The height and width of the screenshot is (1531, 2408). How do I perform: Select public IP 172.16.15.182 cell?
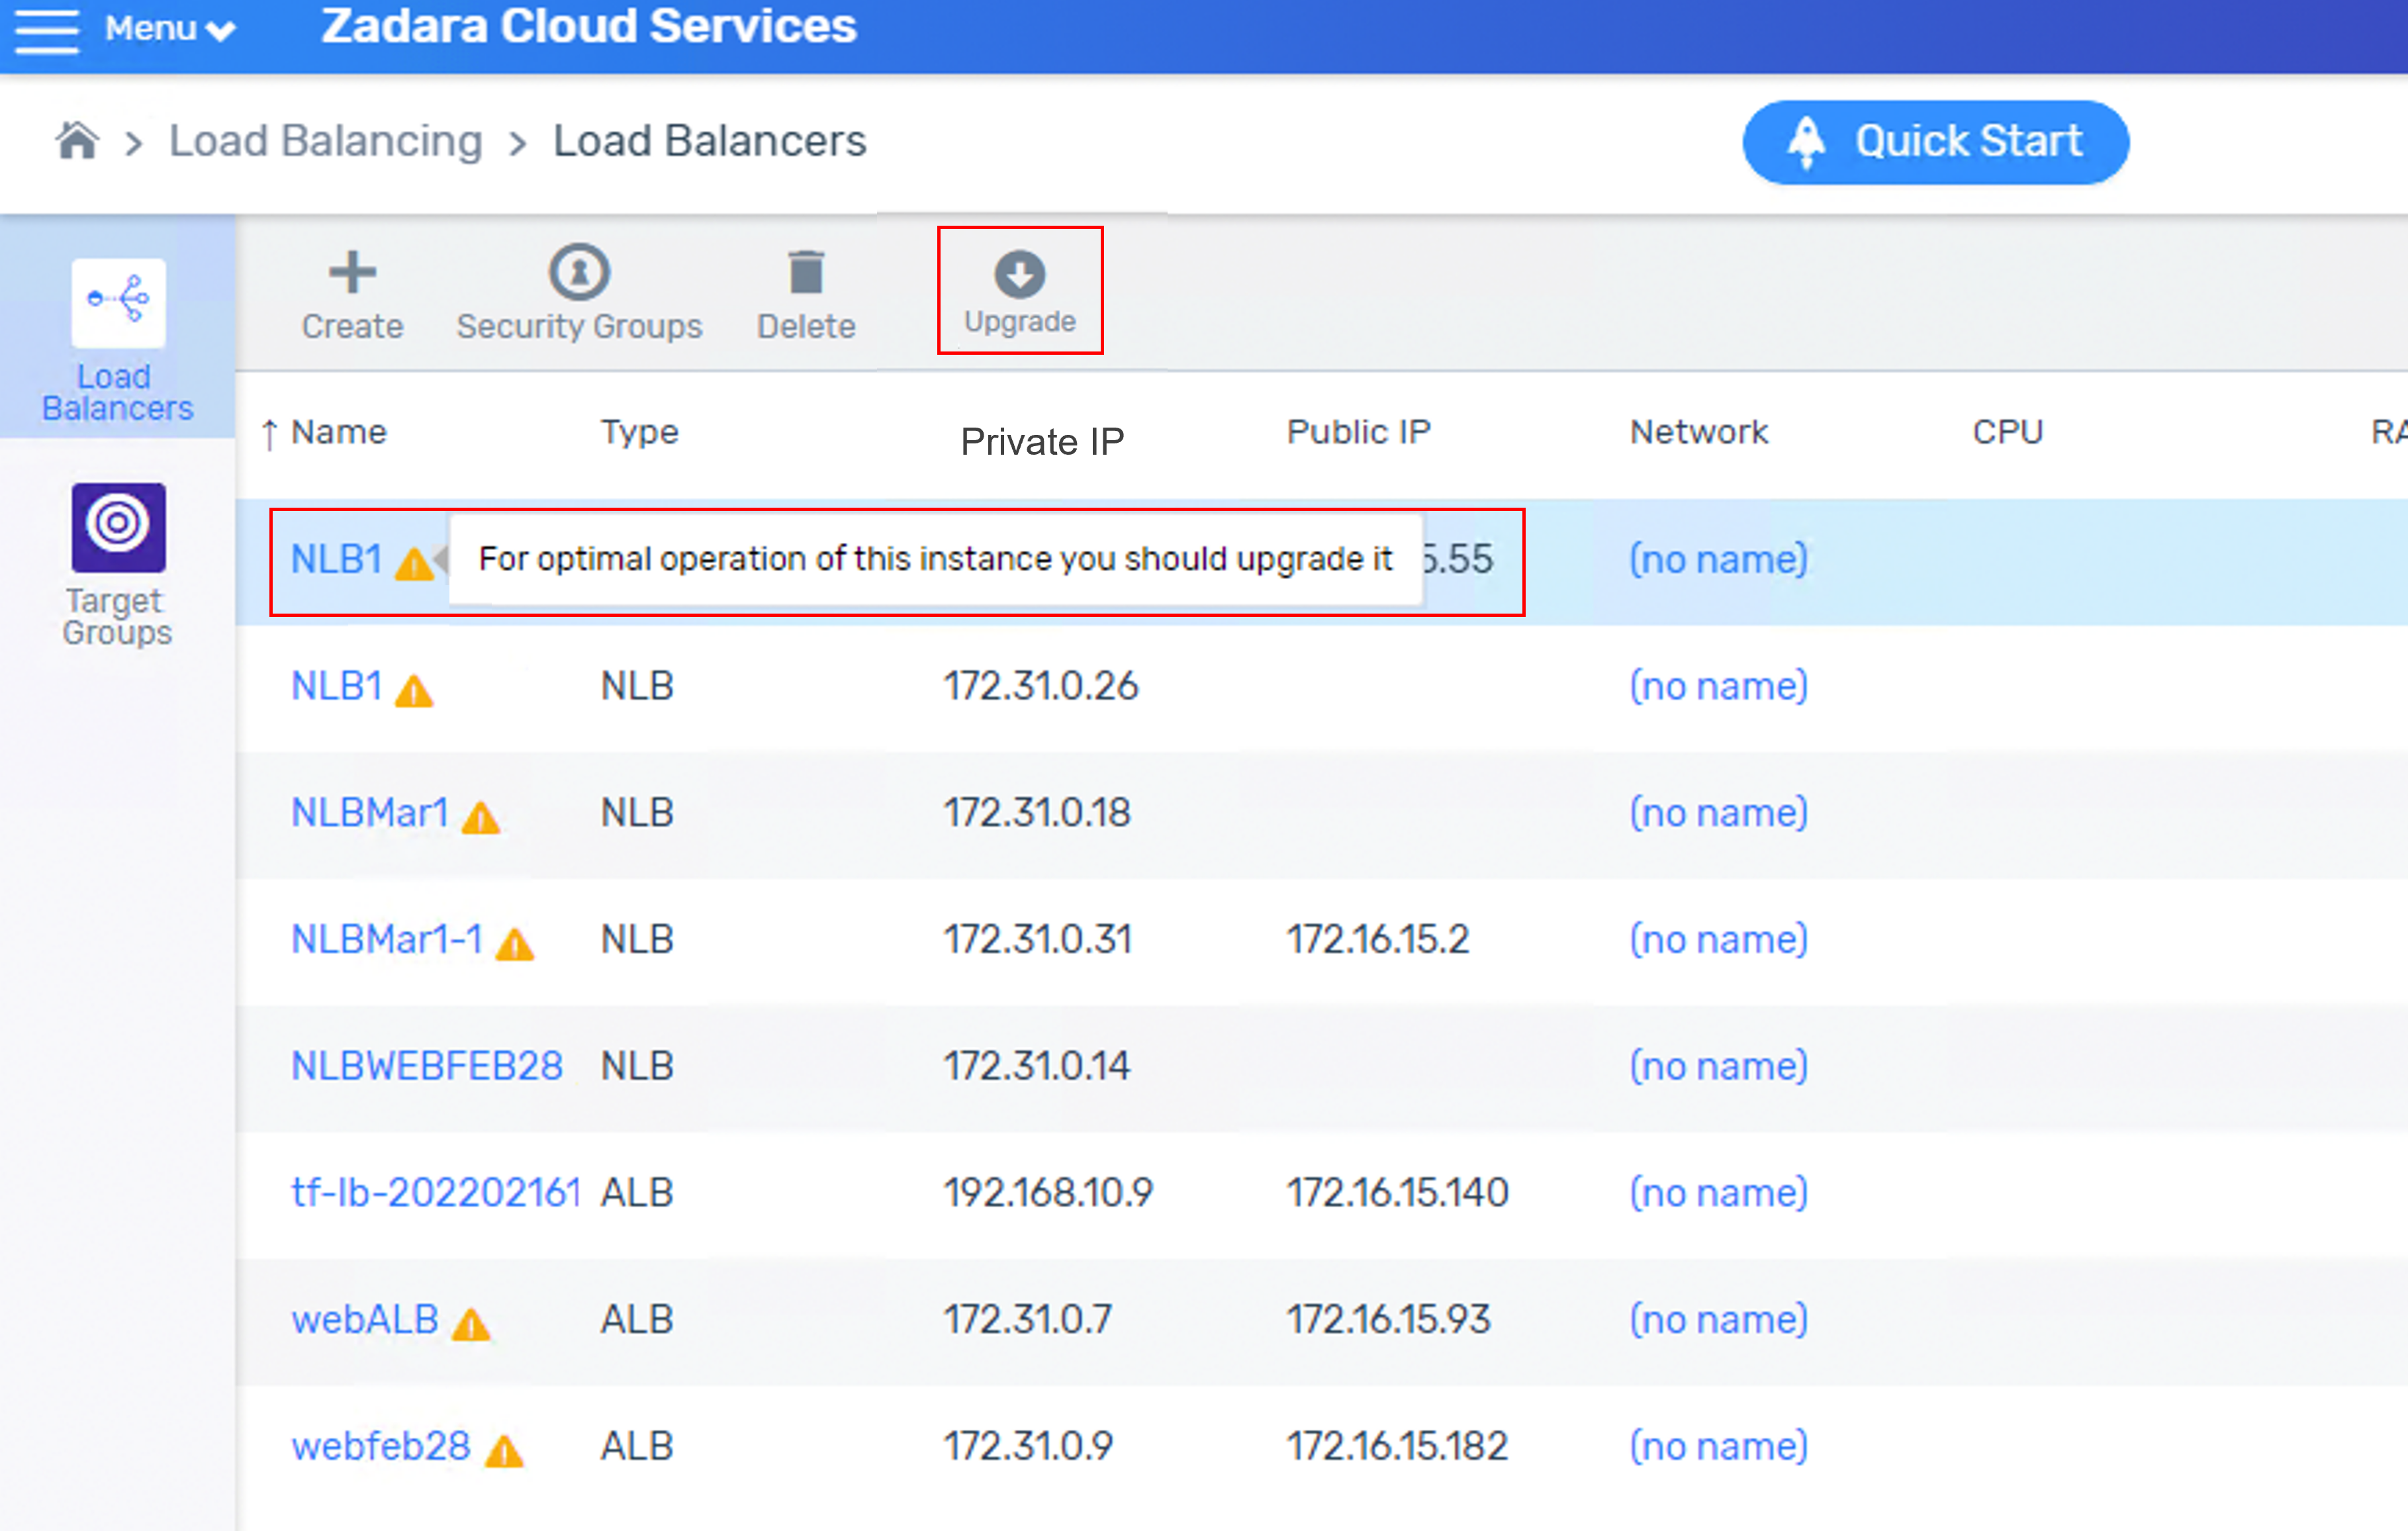[1397, 1447]
